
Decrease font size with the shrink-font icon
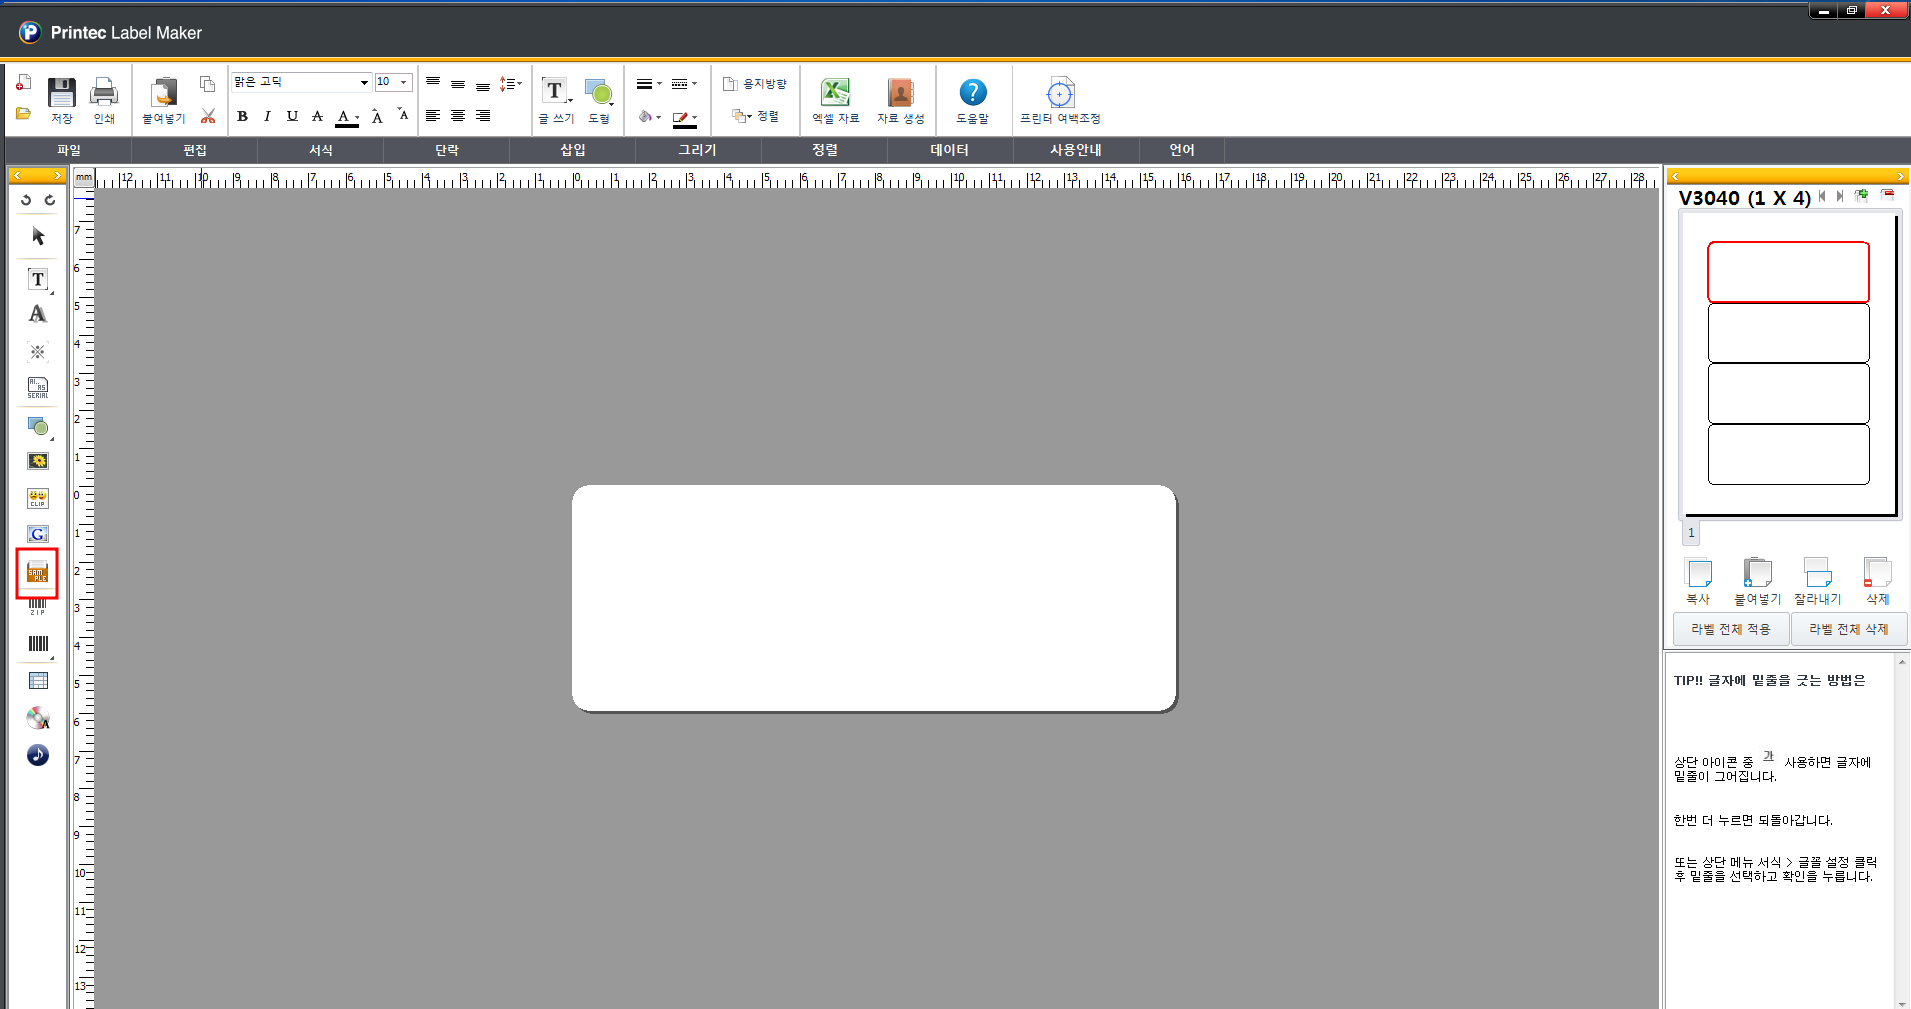click(402, 114)
